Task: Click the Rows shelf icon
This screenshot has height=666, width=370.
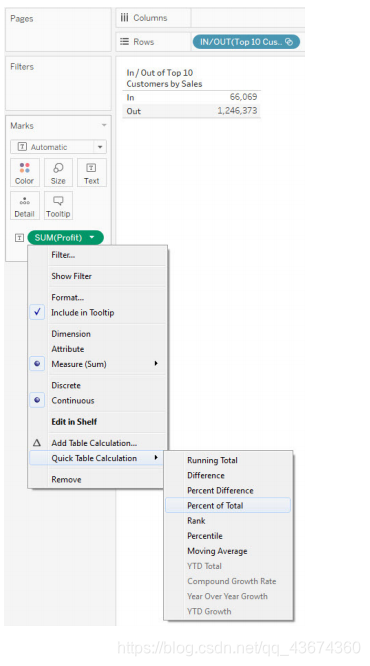Action: [124, 42]
